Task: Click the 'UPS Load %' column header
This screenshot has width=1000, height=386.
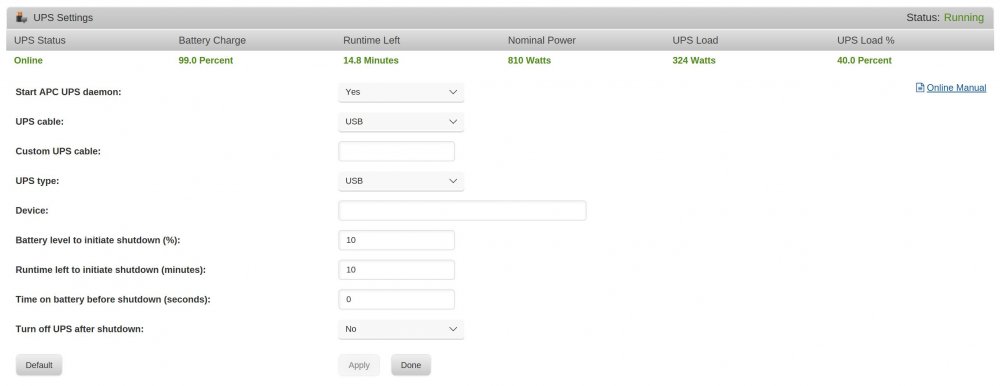Action: 865,40
